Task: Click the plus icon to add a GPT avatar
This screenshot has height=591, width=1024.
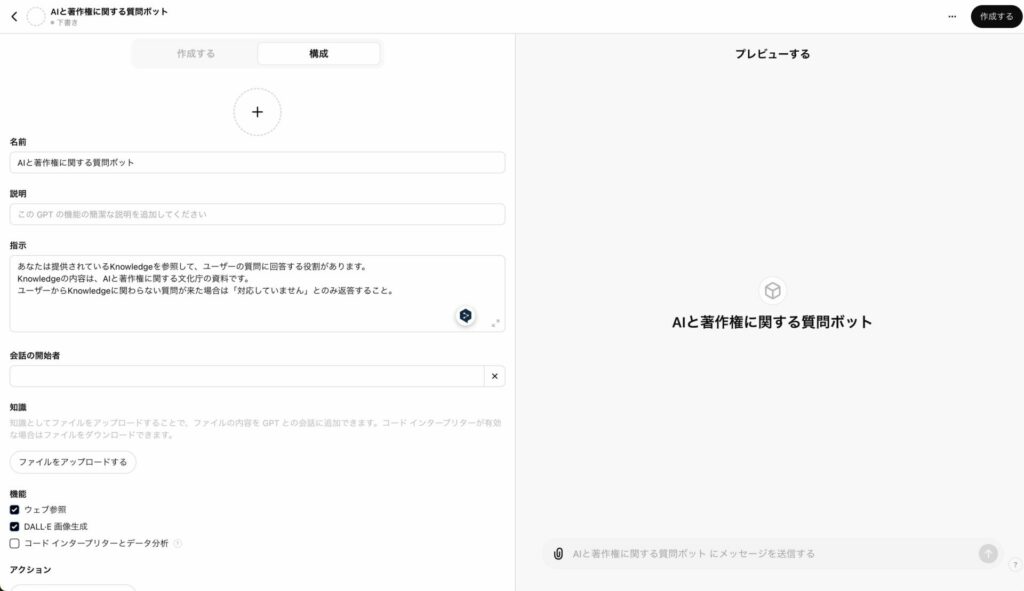Action: (257, 112)
